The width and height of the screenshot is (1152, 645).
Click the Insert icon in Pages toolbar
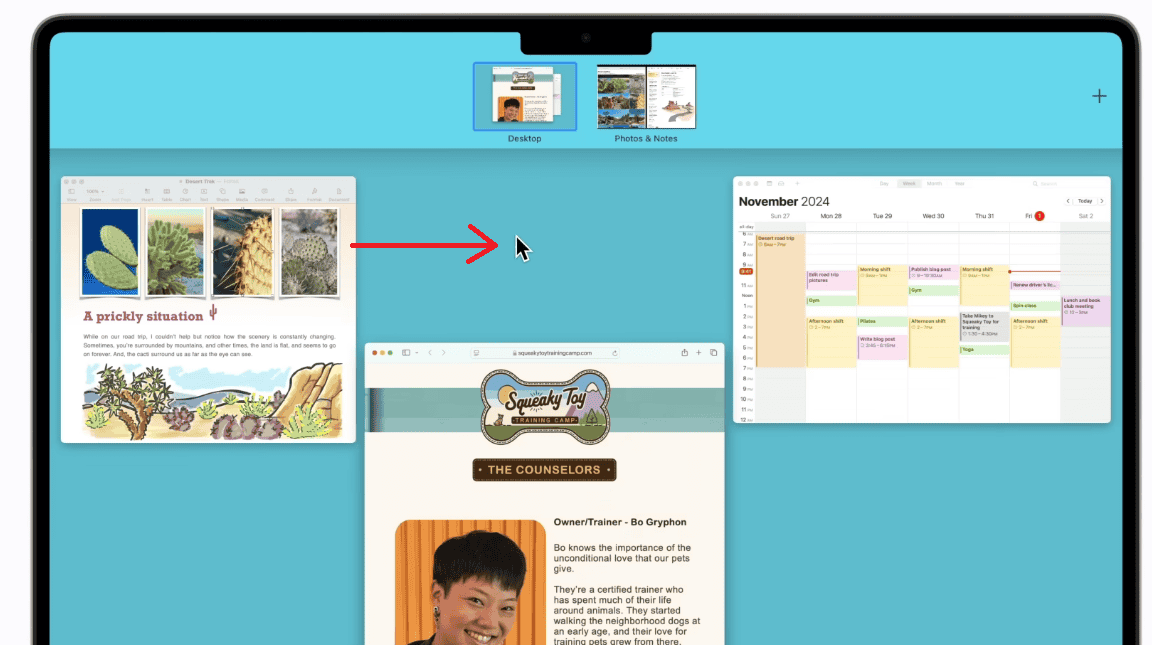click(148, 191)
